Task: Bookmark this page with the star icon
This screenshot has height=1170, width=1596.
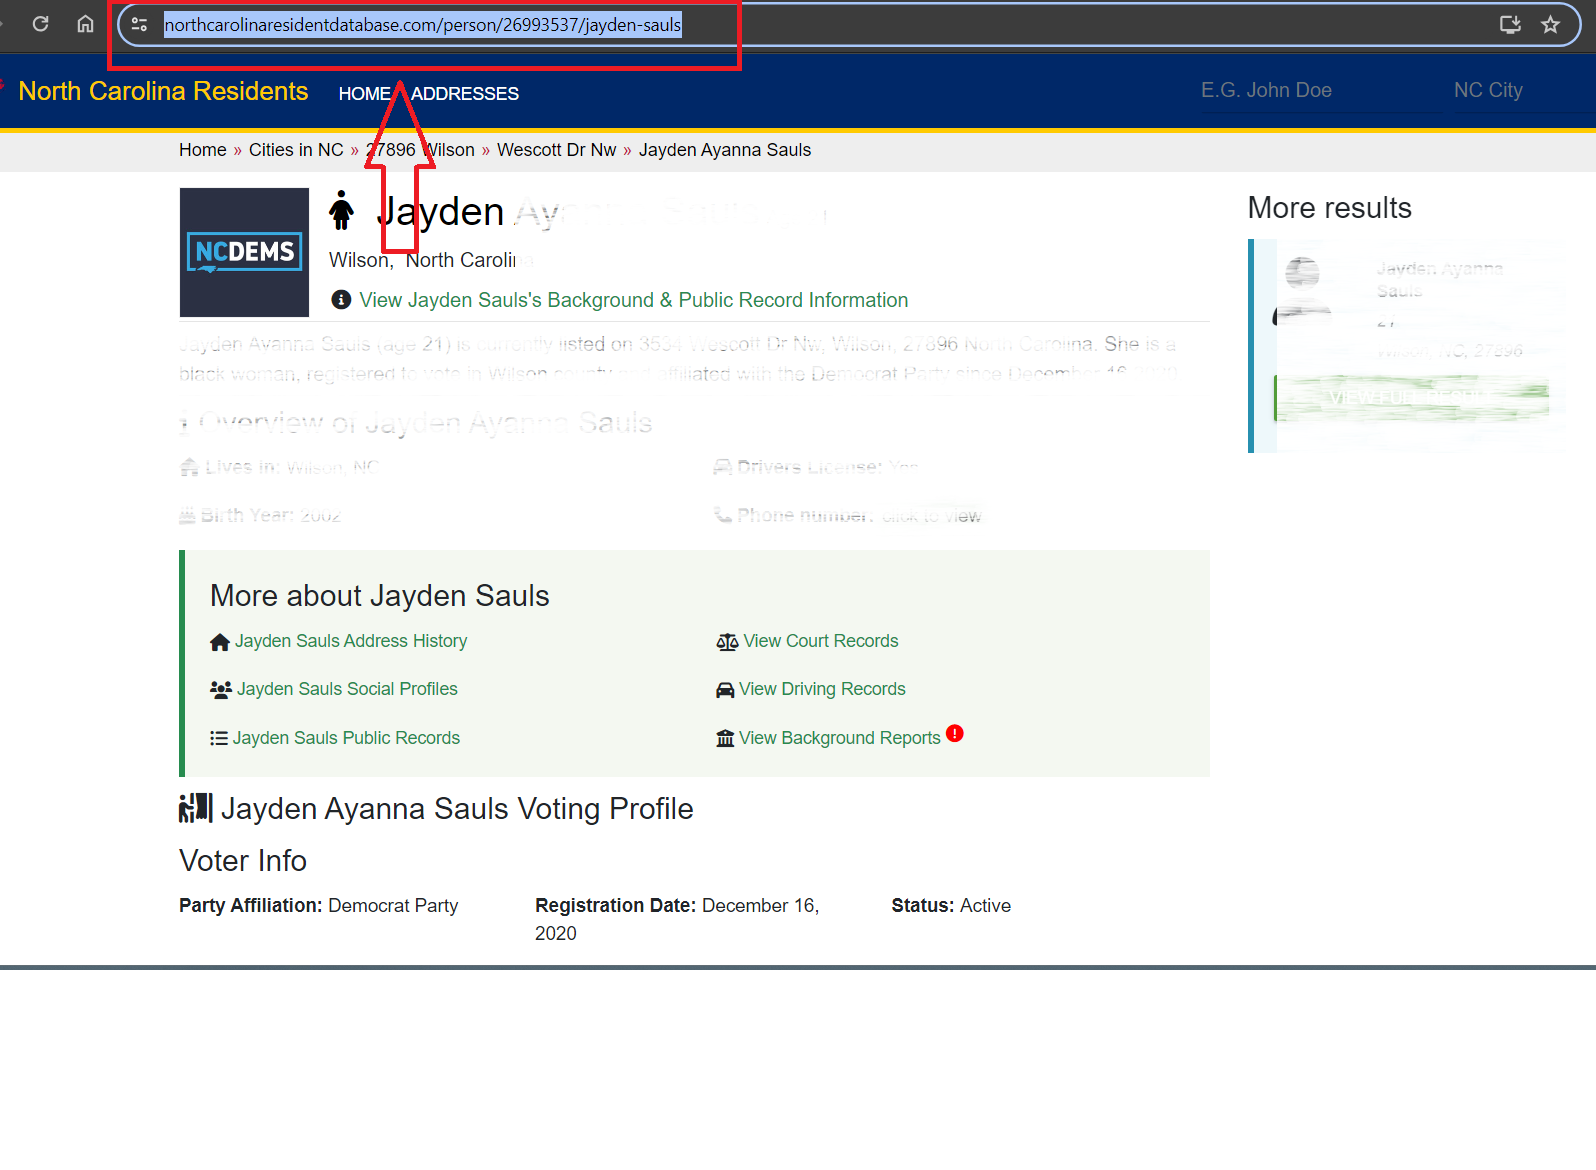Action: pyautogui.click(x=1550, y=25)
